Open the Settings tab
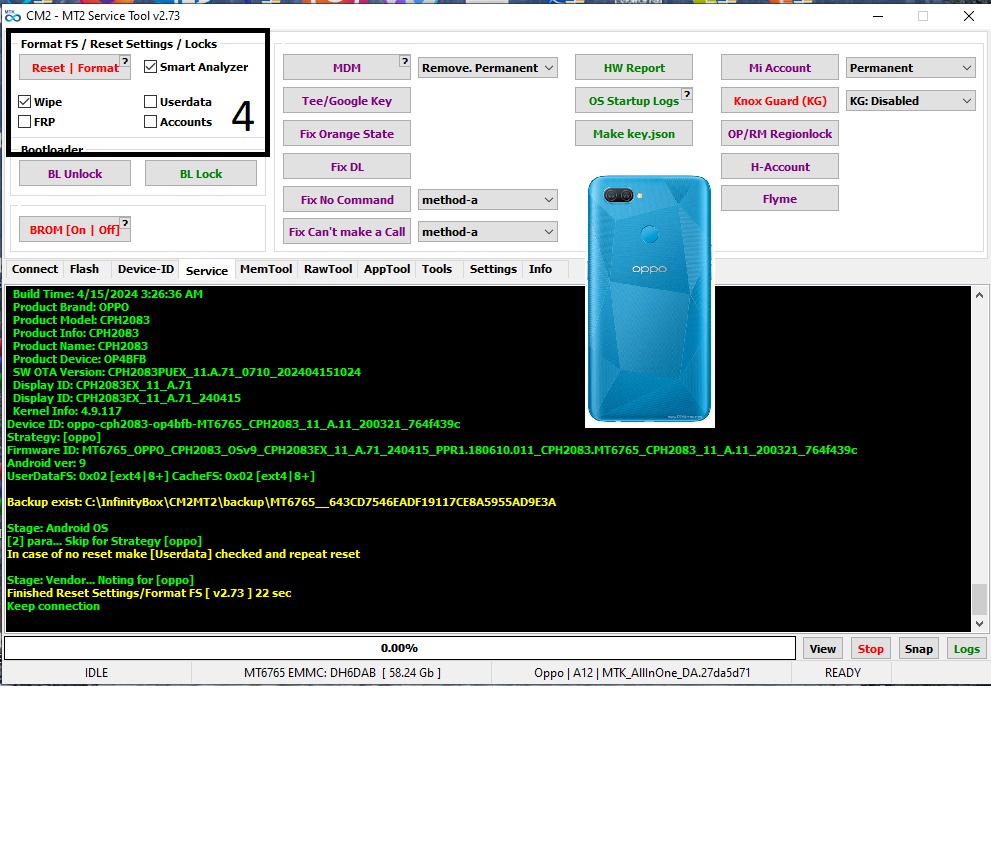 coord(493,269)
